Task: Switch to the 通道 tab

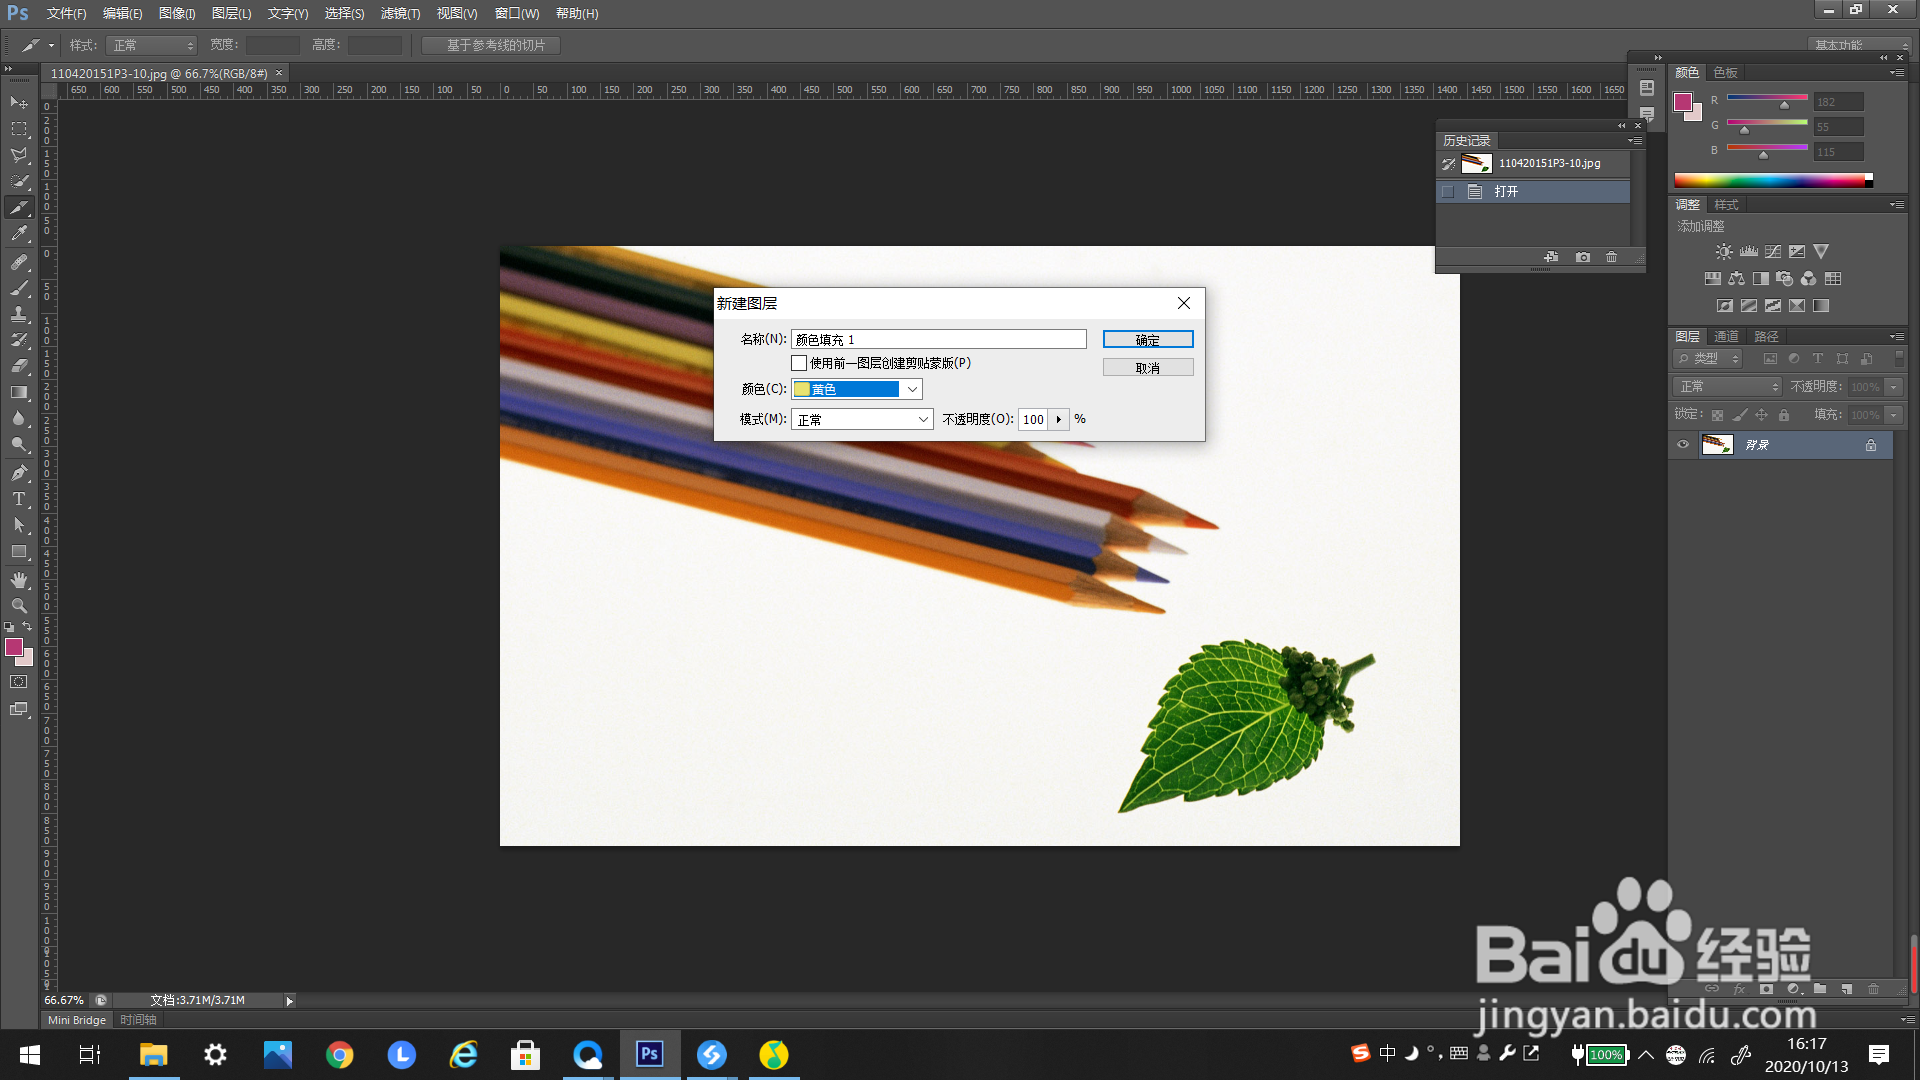Action: [x=1726, y=336]
